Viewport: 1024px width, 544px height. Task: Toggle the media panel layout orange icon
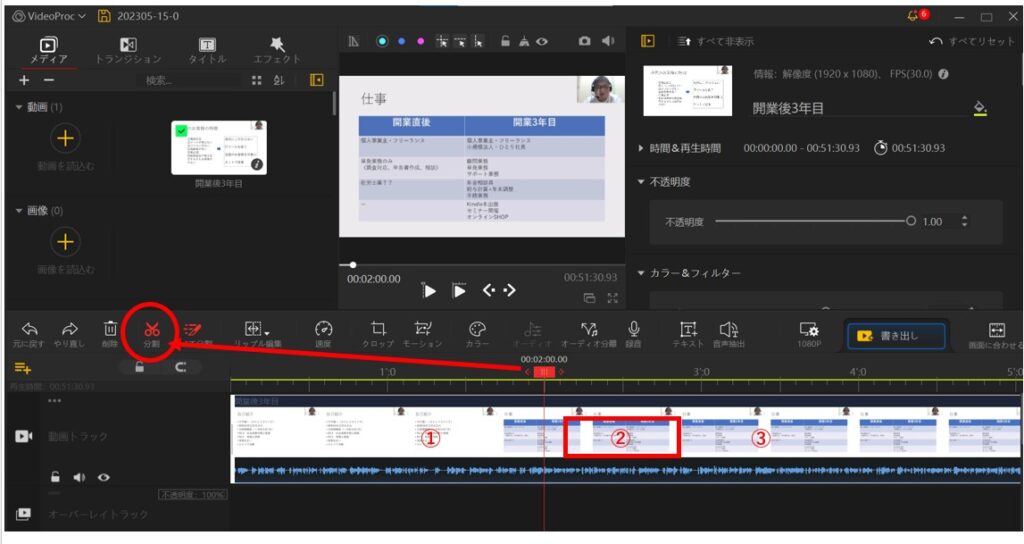click(317, 80)
